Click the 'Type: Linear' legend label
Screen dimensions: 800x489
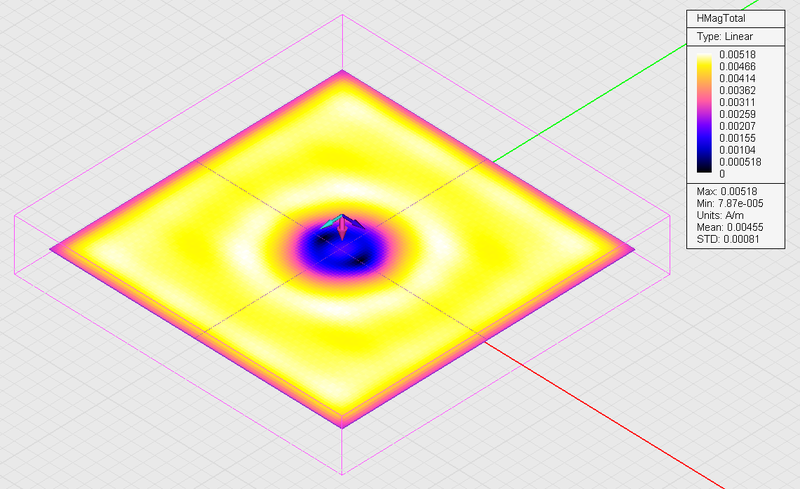click(724, 37)
